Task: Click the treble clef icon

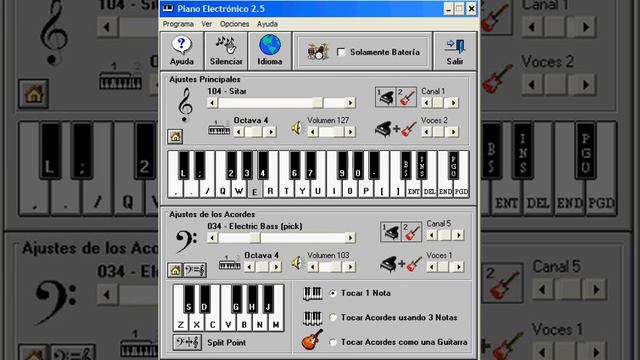Action: tap(185, 105)
